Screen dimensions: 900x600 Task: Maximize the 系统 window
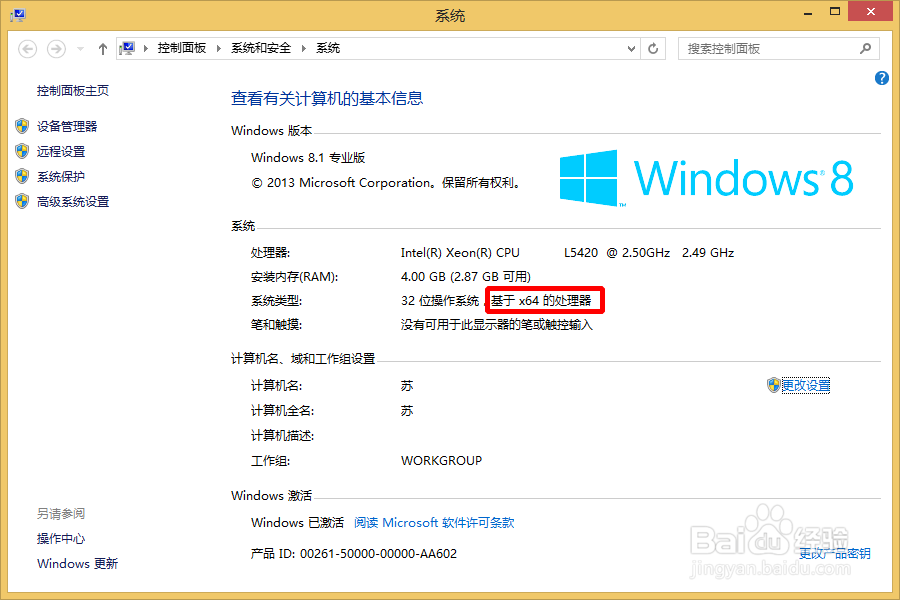[835, 11]
